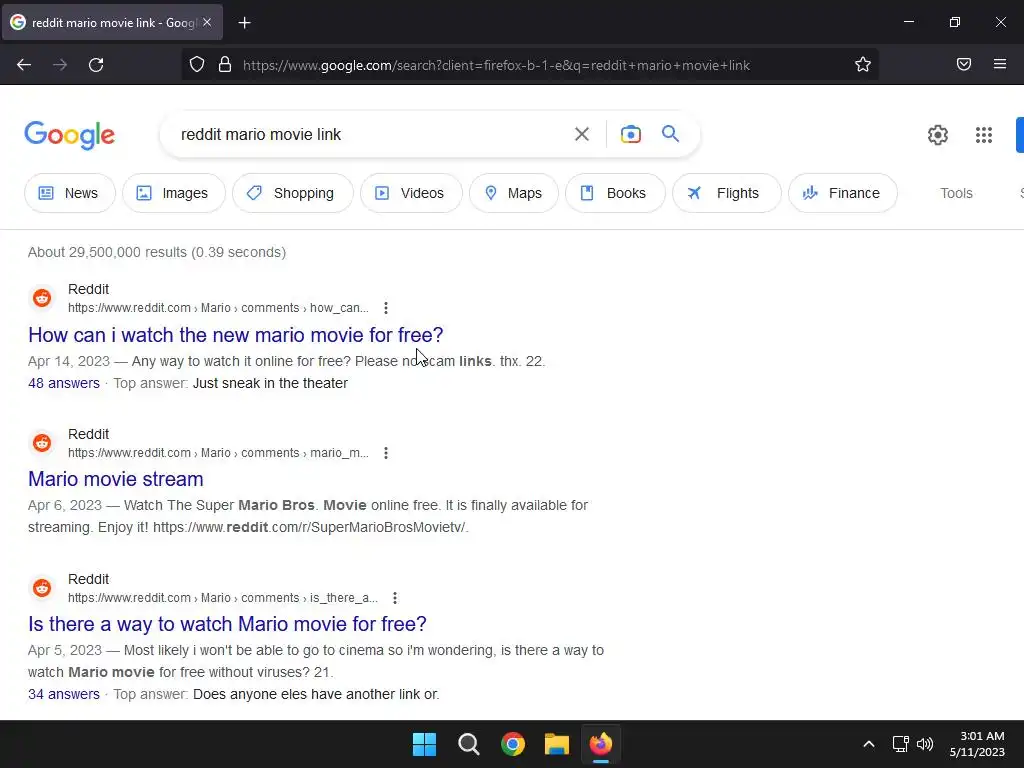Open the clock and date panel

(x=977, y=744)
